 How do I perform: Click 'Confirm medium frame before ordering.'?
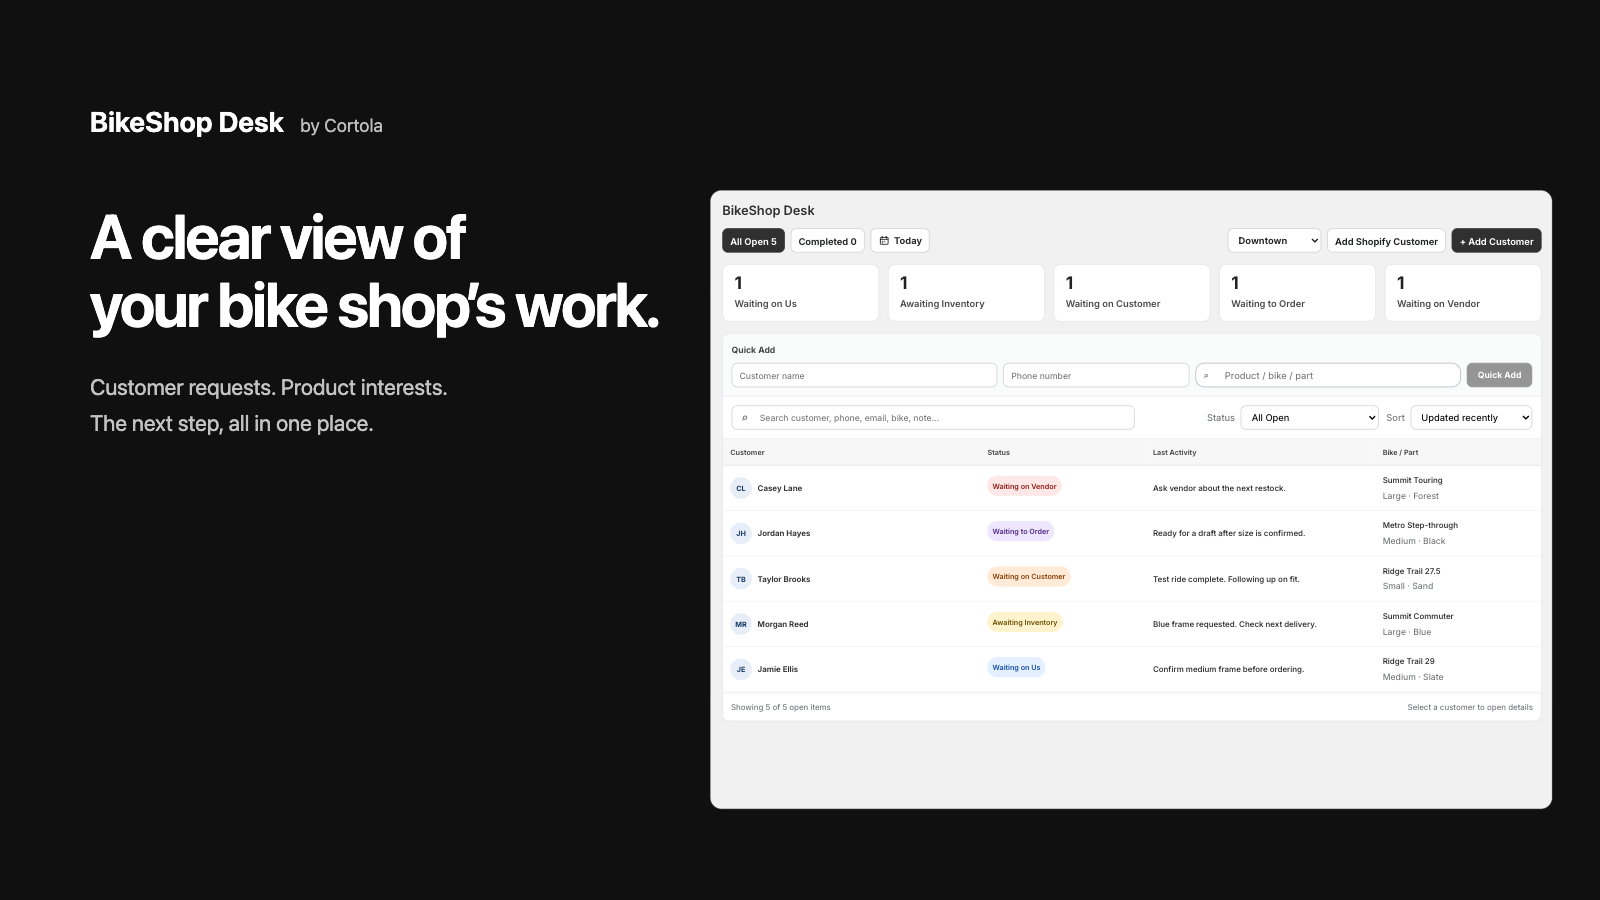pyautogui.click(x=1228, y=669)
